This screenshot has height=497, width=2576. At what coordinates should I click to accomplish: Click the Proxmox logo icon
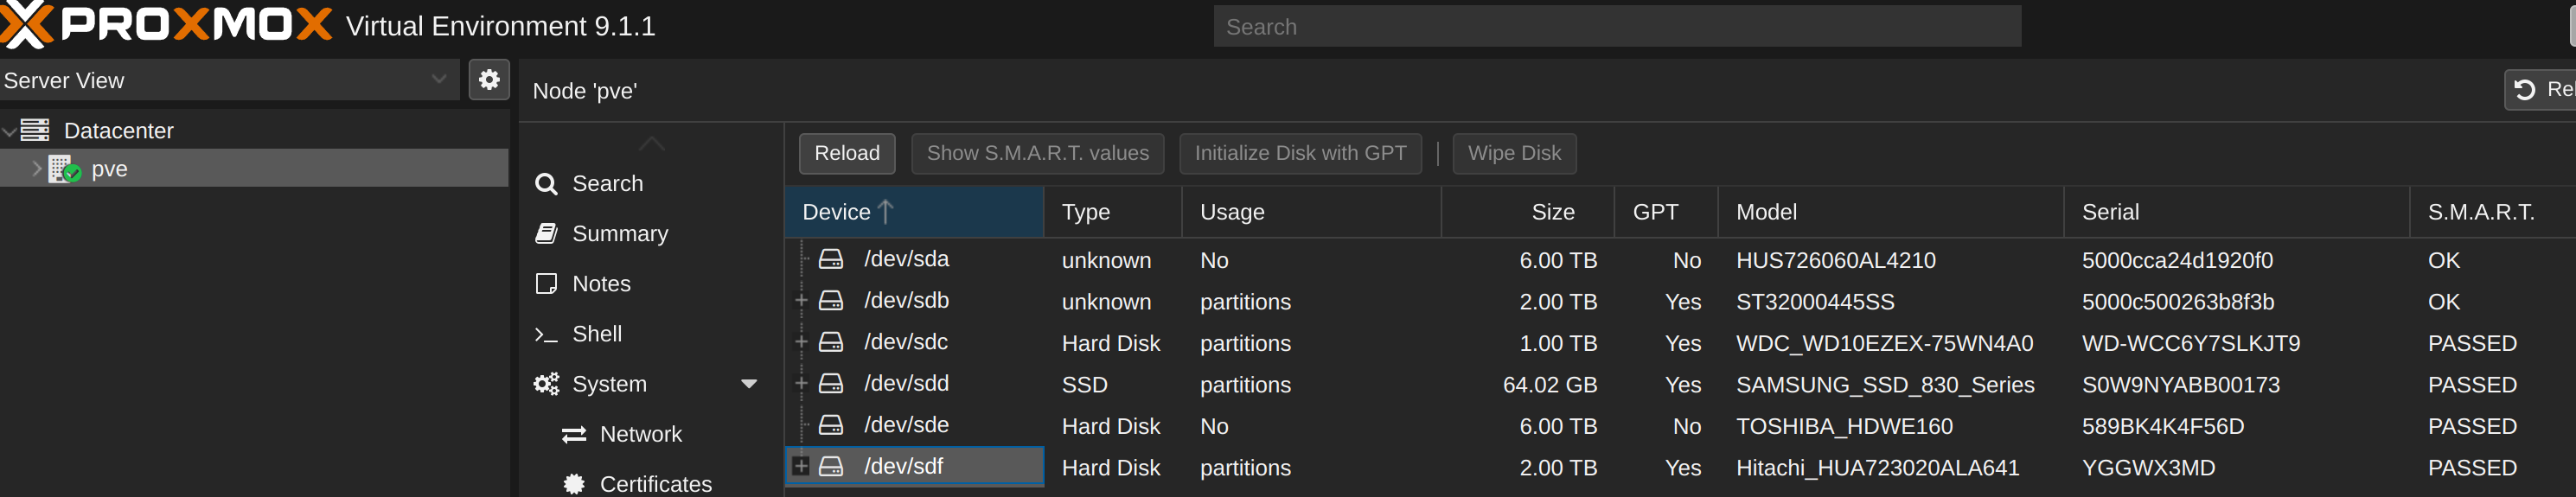click(x=26, y=24)
